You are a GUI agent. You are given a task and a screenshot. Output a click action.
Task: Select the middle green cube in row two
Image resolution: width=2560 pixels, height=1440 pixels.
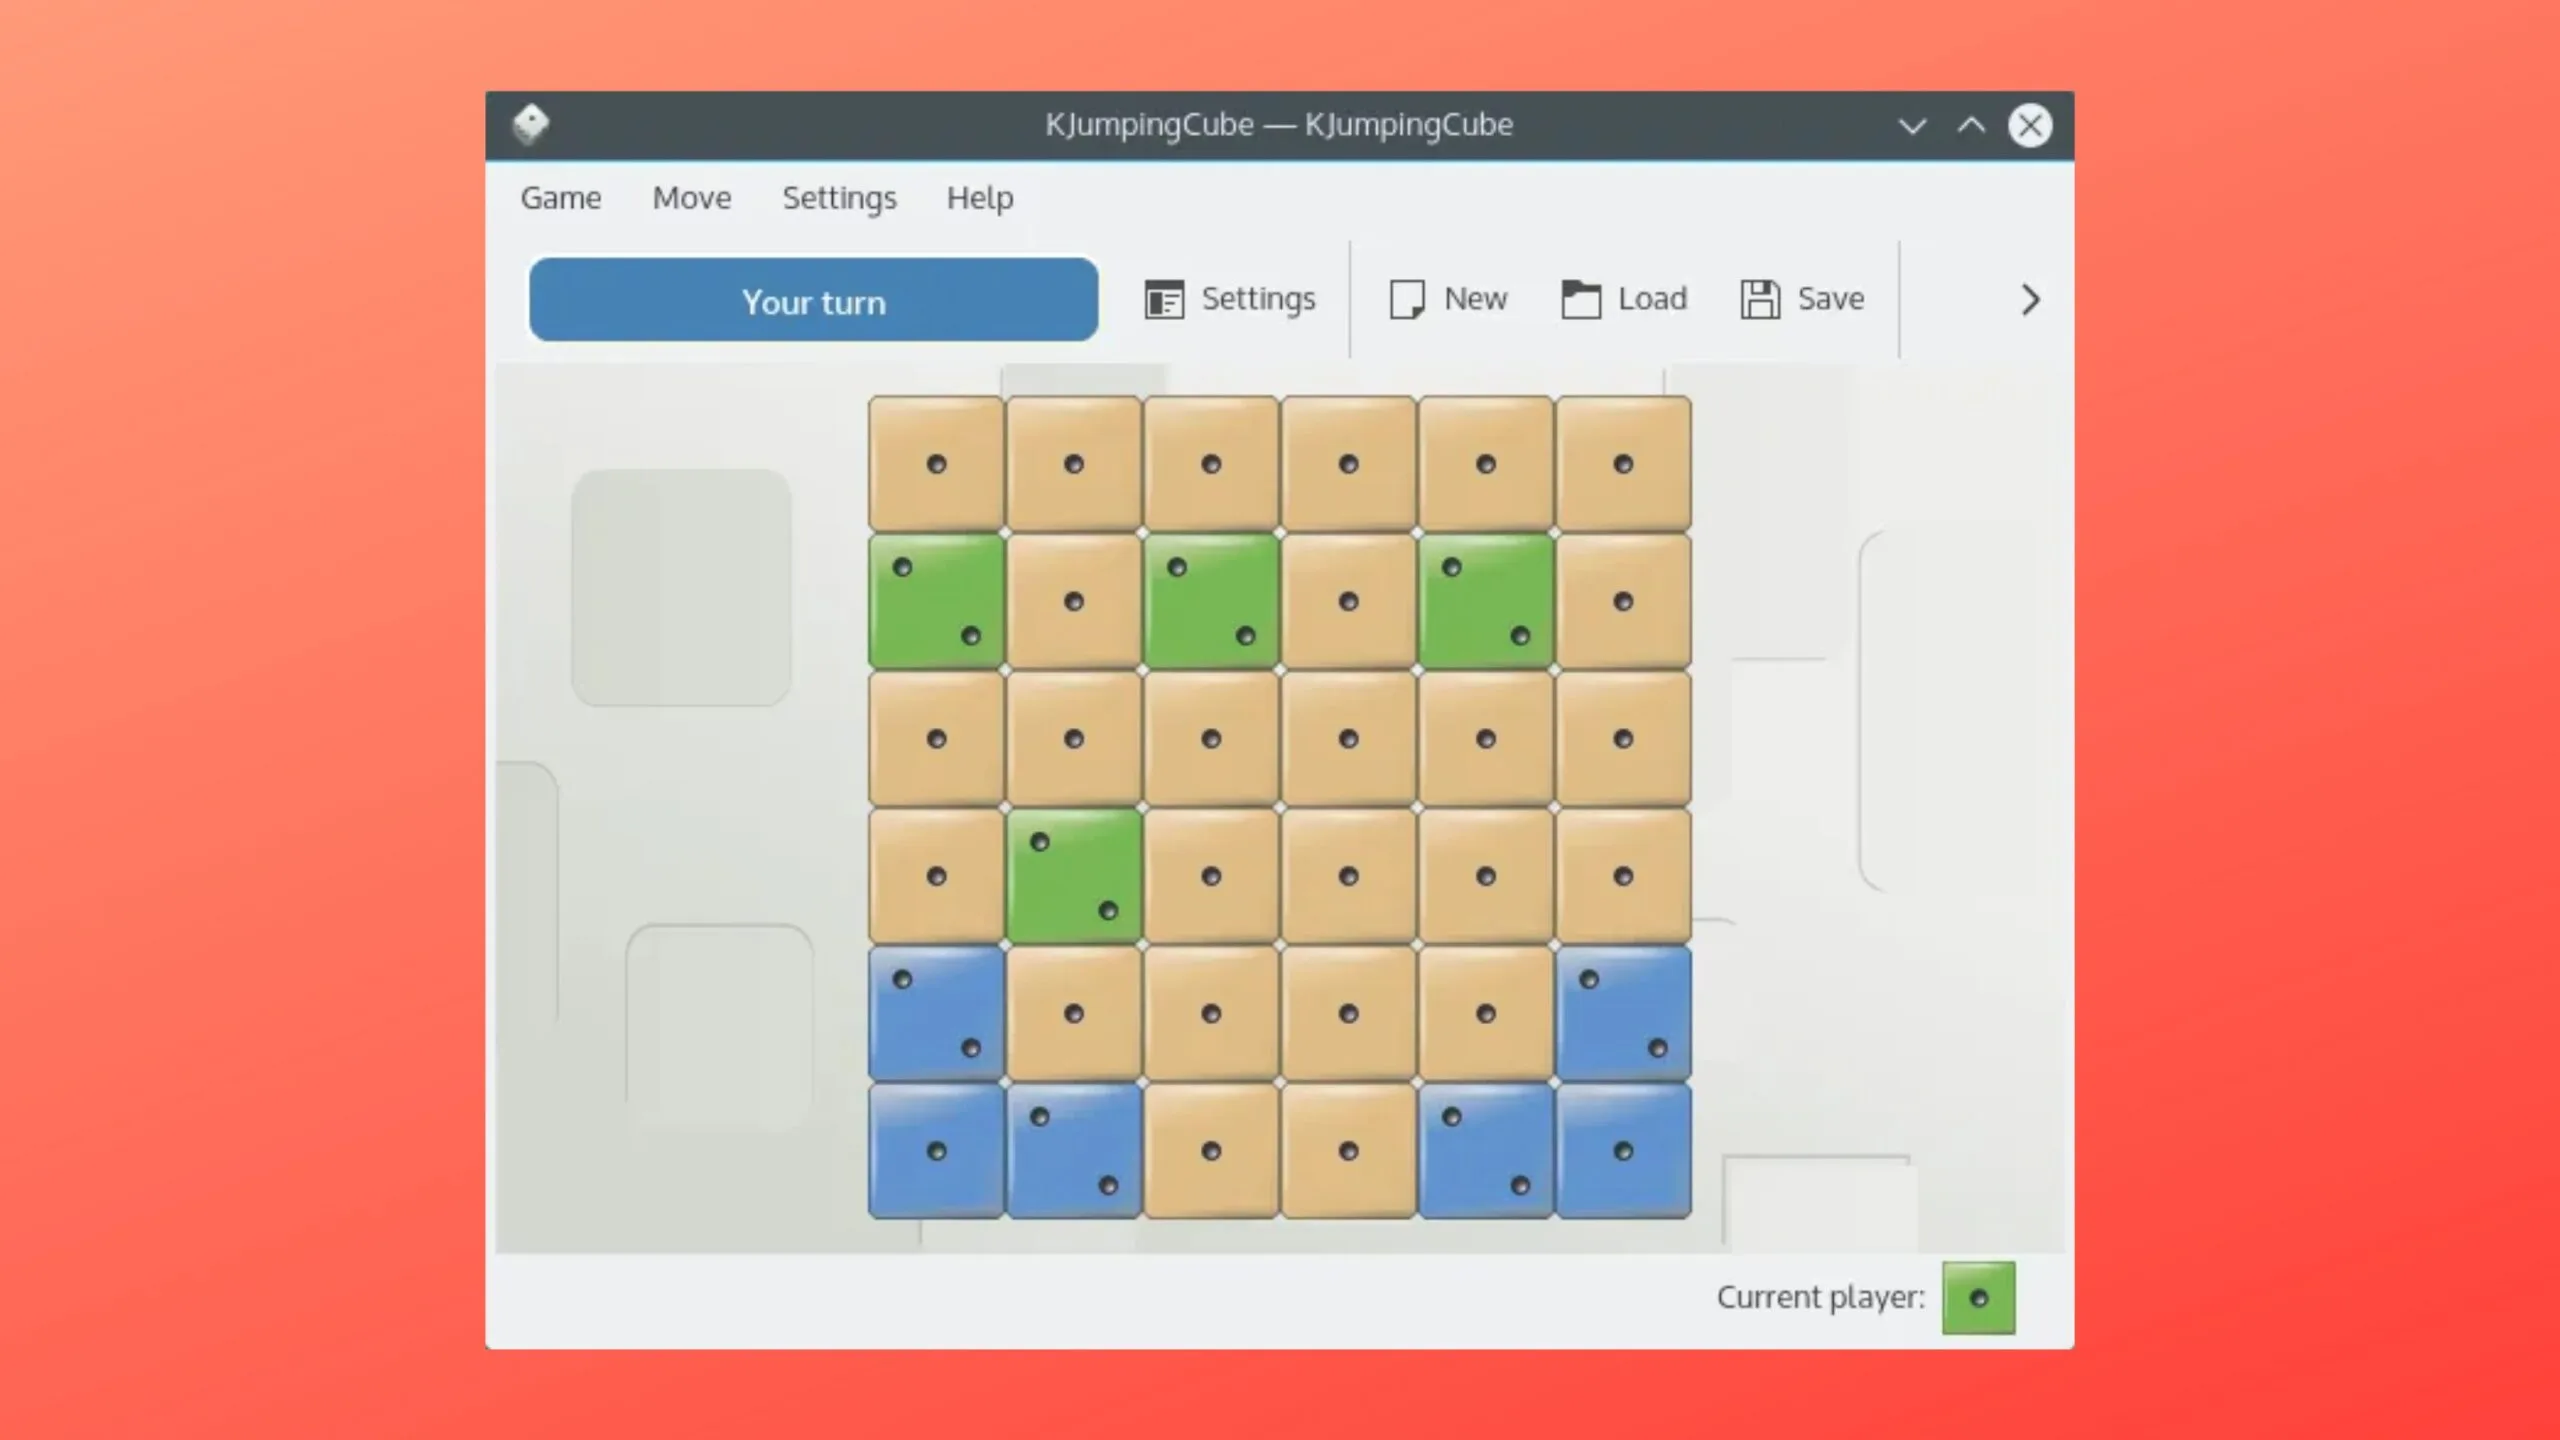click(x=1211, y=601)
